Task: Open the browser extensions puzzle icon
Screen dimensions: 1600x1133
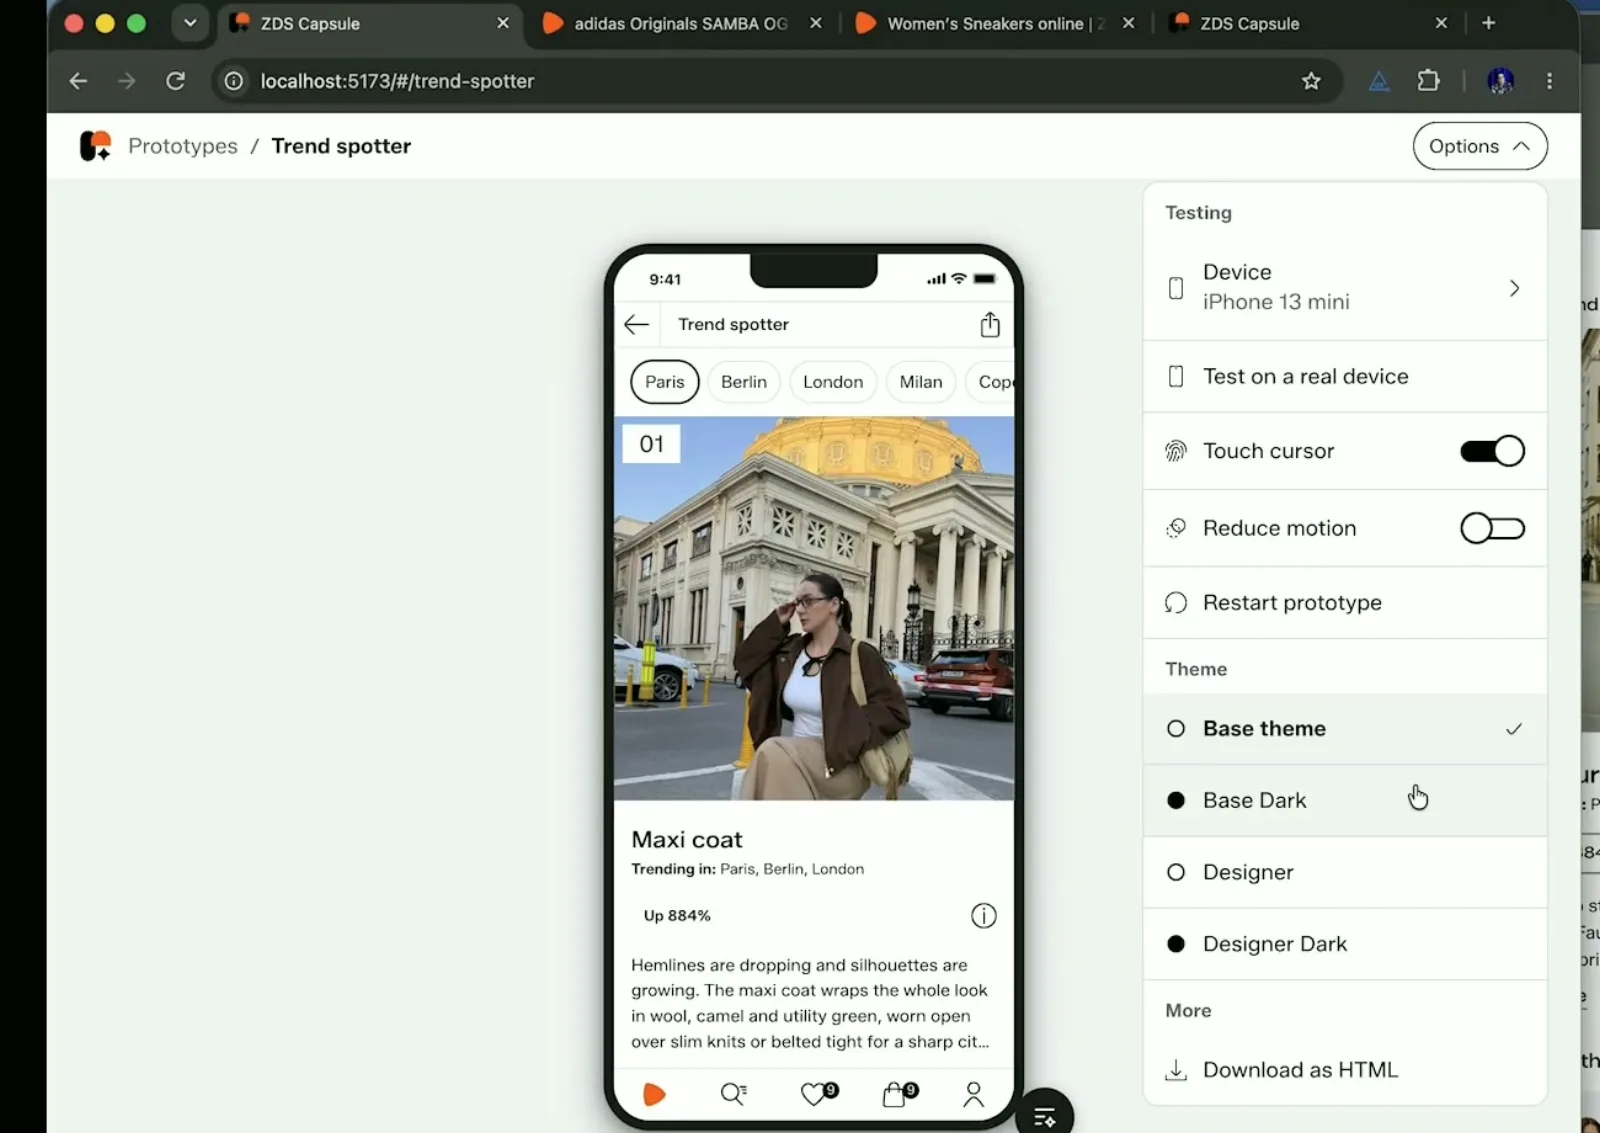Action: 1429,81
